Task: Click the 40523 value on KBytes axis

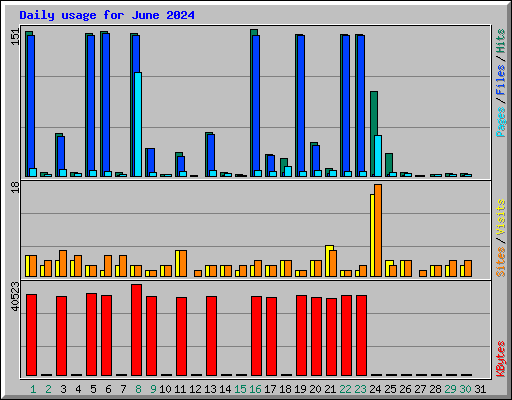Action: [x=15, y=296]
